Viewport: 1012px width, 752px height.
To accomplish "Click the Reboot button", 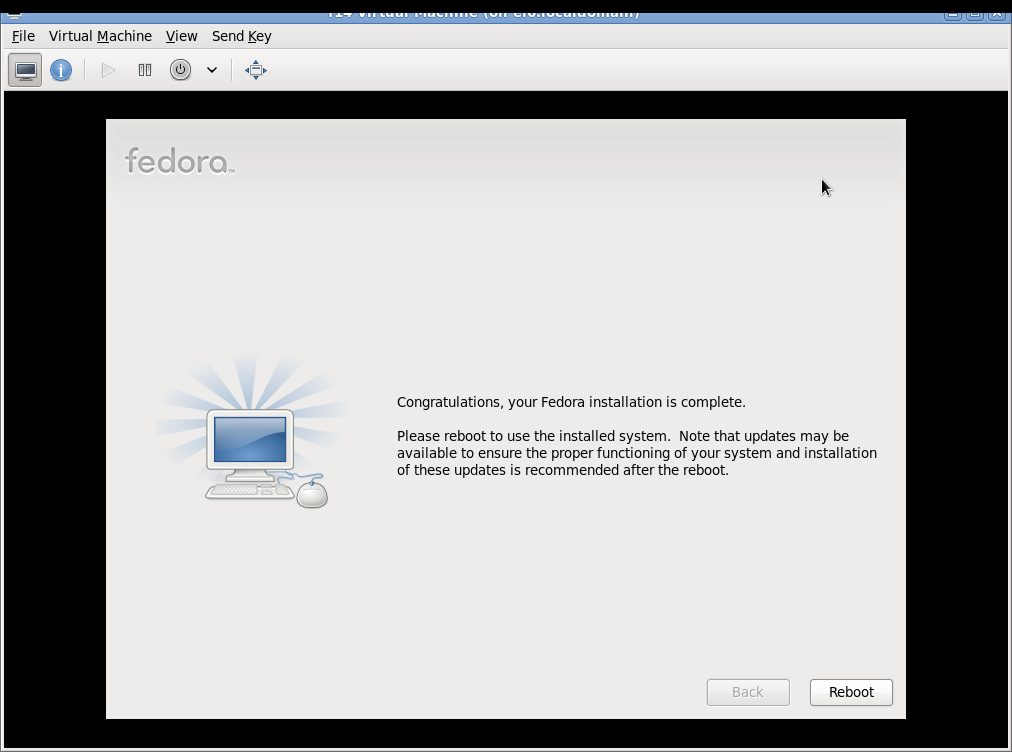I will 851,692.
